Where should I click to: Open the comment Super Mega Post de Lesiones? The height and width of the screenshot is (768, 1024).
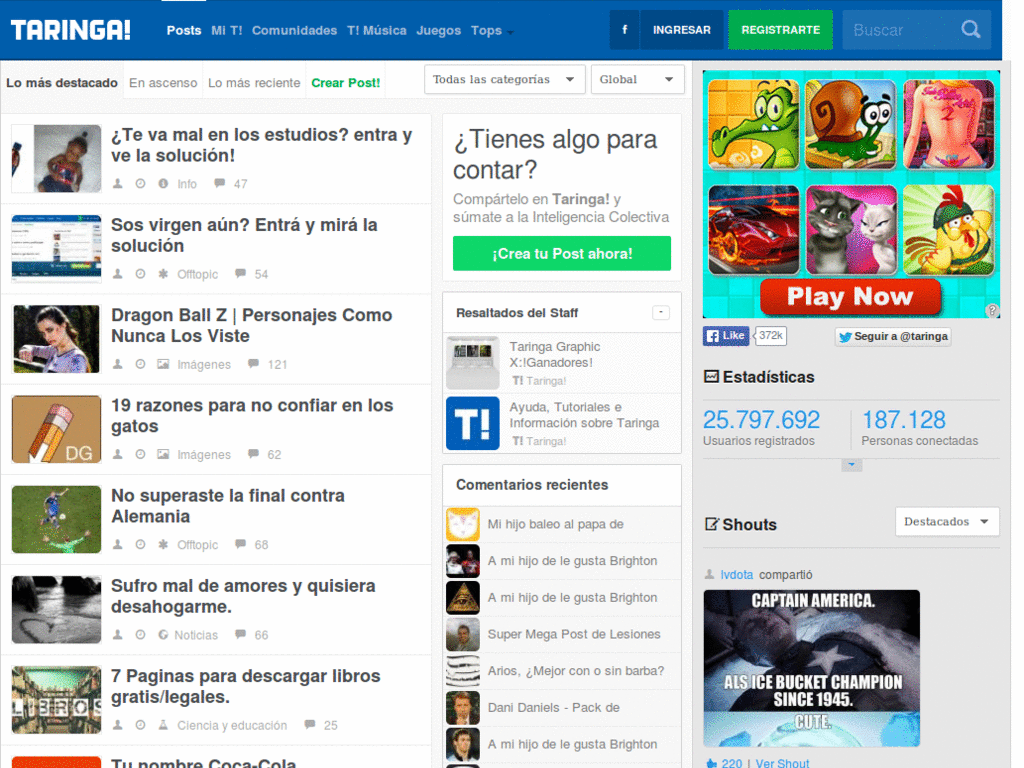click(574, 634)
